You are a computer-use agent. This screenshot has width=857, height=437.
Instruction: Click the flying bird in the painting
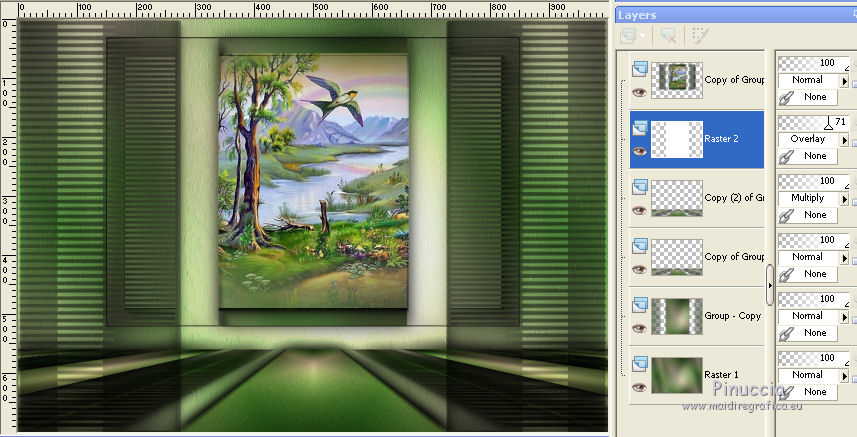tap(333, 100)
